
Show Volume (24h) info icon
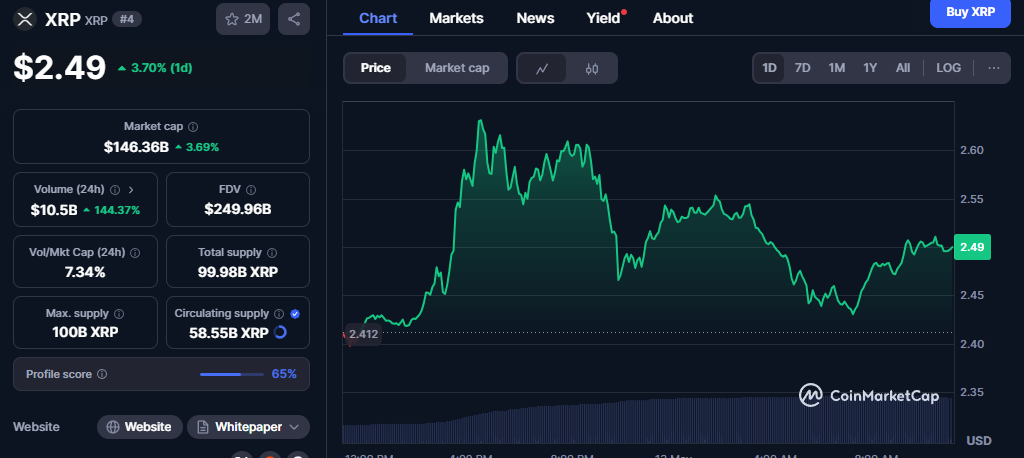pos(115,189)
